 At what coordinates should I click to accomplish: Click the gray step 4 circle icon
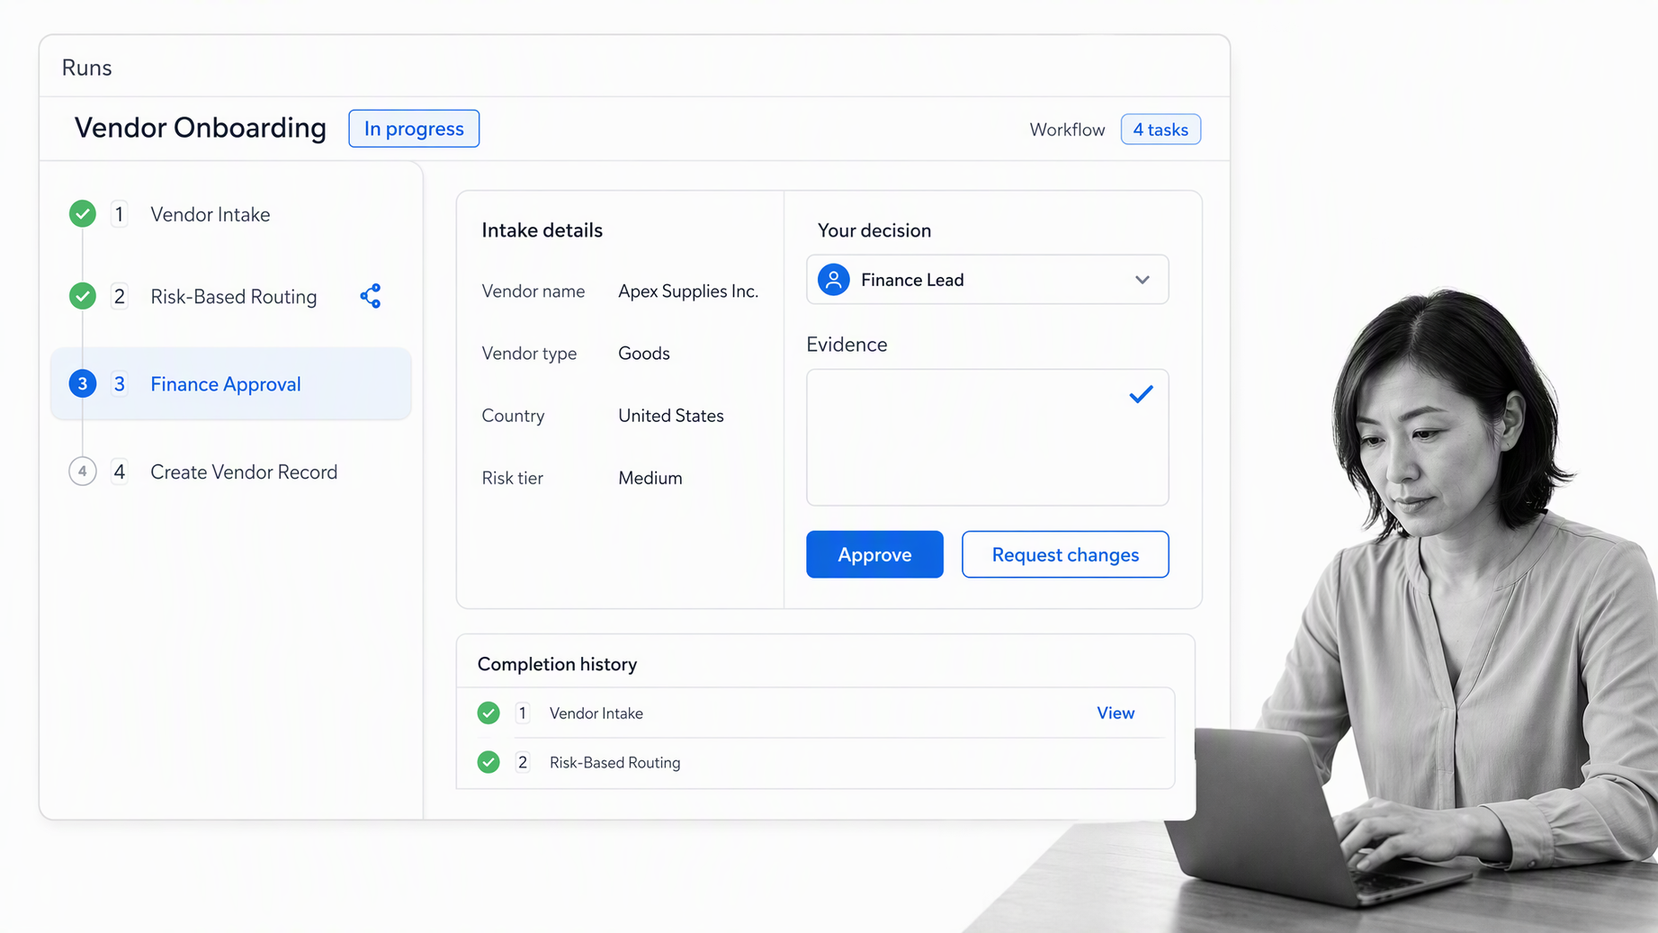[x=82, y=471]
